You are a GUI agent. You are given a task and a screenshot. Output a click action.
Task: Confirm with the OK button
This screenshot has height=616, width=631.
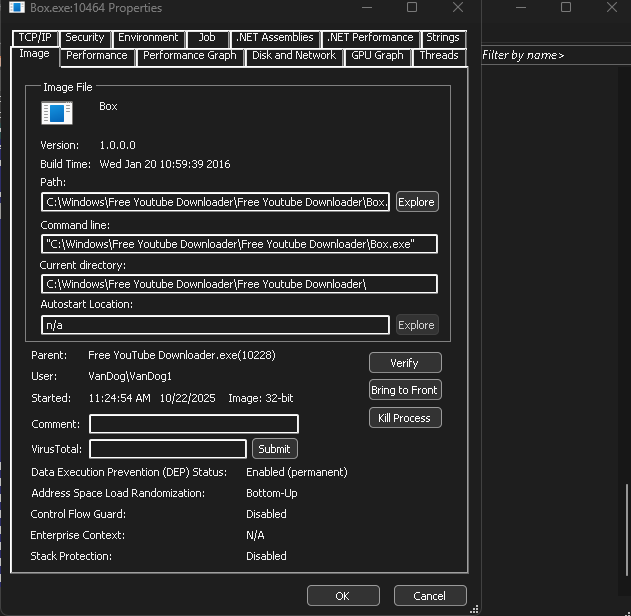tap(343, 595)
